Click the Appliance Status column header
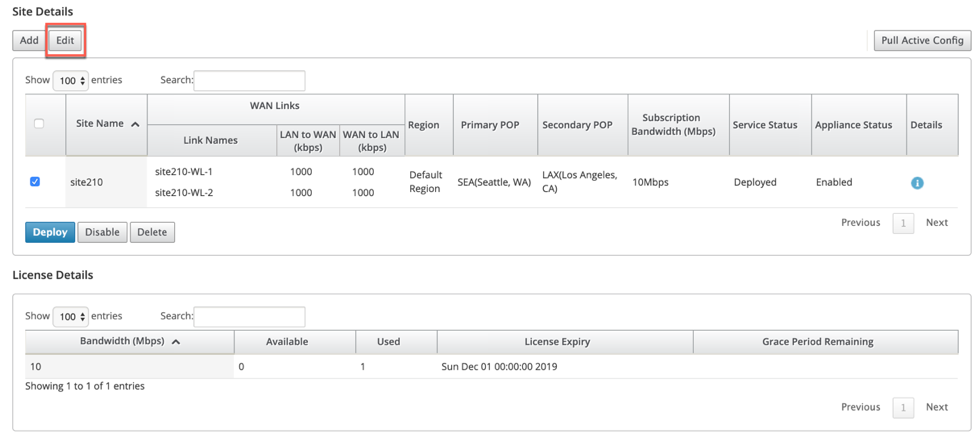 coord(859,125)
